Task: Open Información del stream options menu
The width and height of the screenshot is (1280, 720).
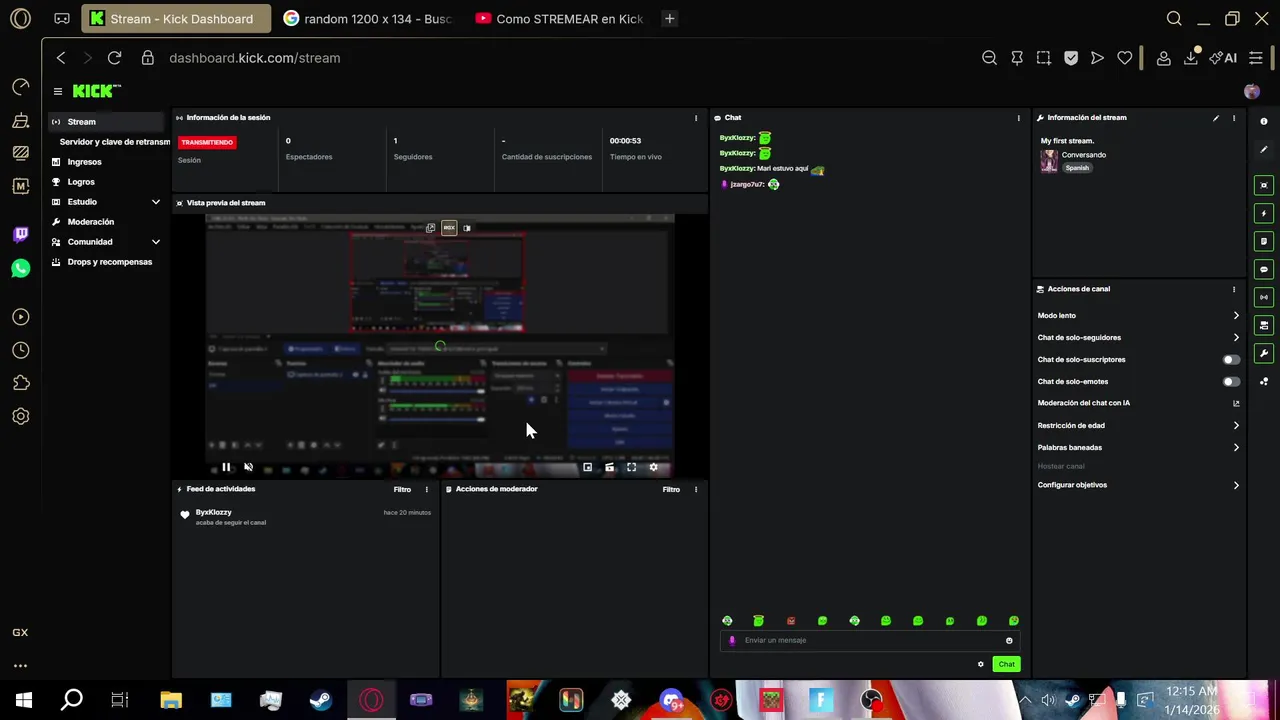Action: coord(1234,118)
